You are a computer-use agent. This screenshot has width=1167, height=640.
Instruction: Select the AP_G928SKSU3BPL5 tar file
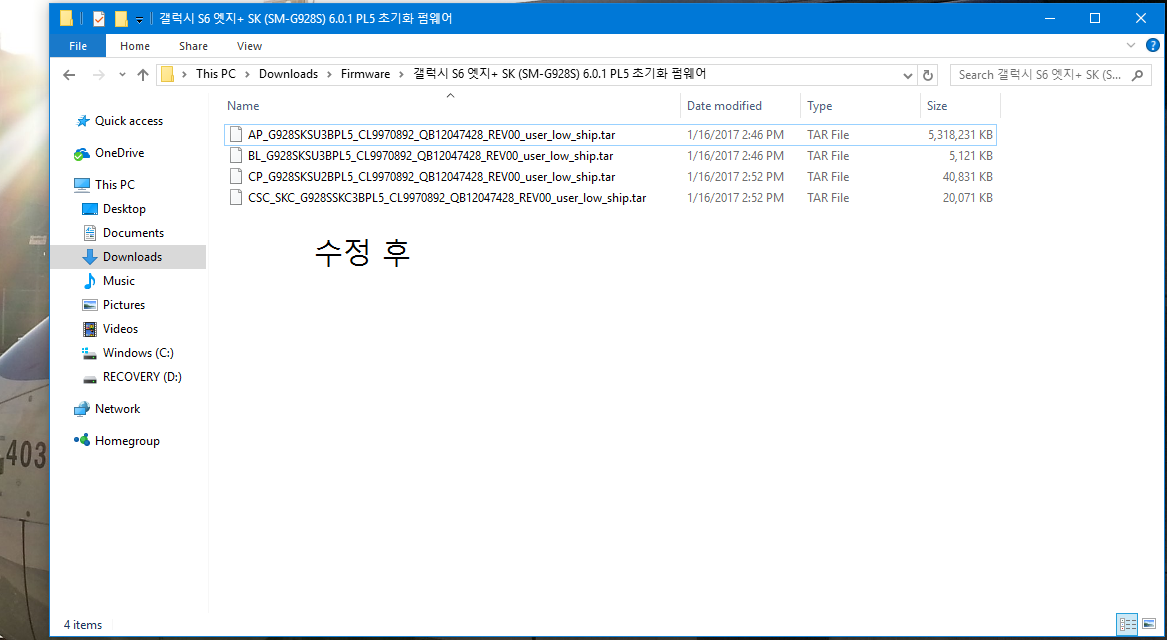tap(431, 135)
